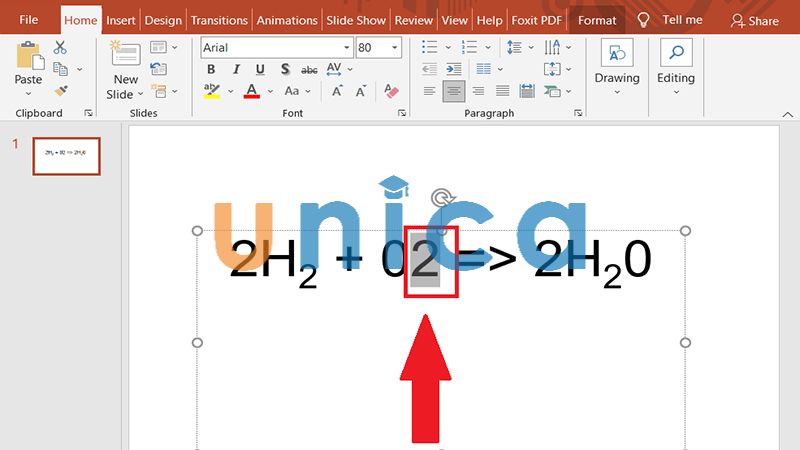Click the Numbering list icon

coord(469,47)
